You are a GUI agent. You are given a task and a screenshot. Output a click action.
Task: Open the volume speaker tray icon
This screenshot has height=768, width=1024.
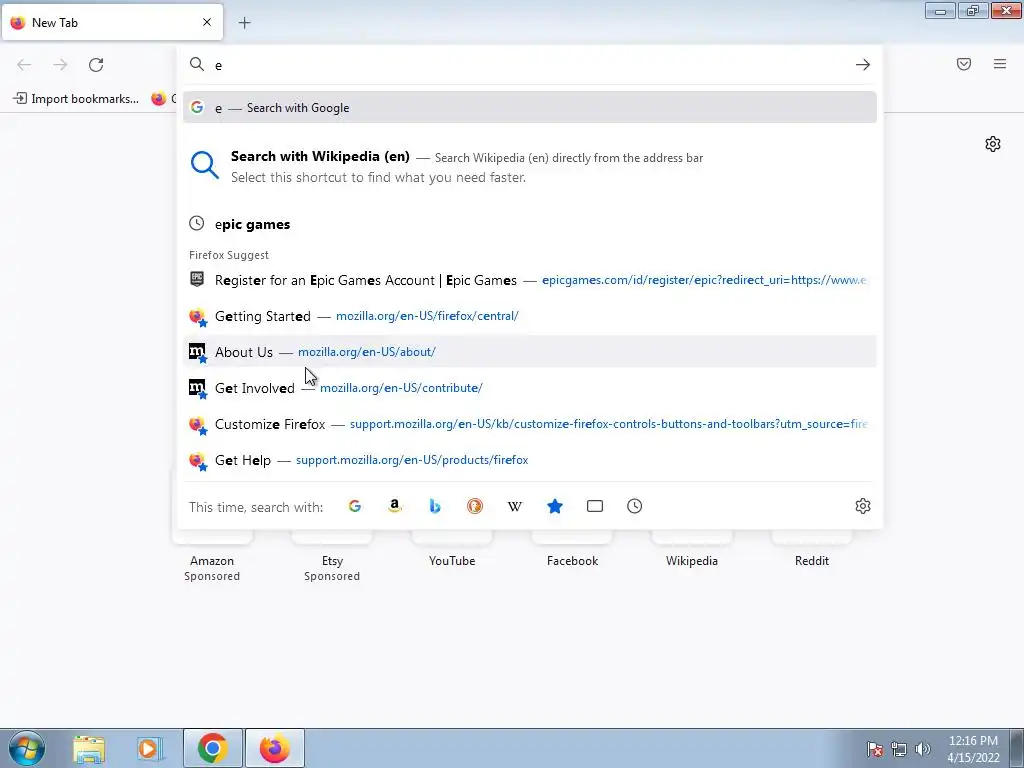click(x=923, y=749)
